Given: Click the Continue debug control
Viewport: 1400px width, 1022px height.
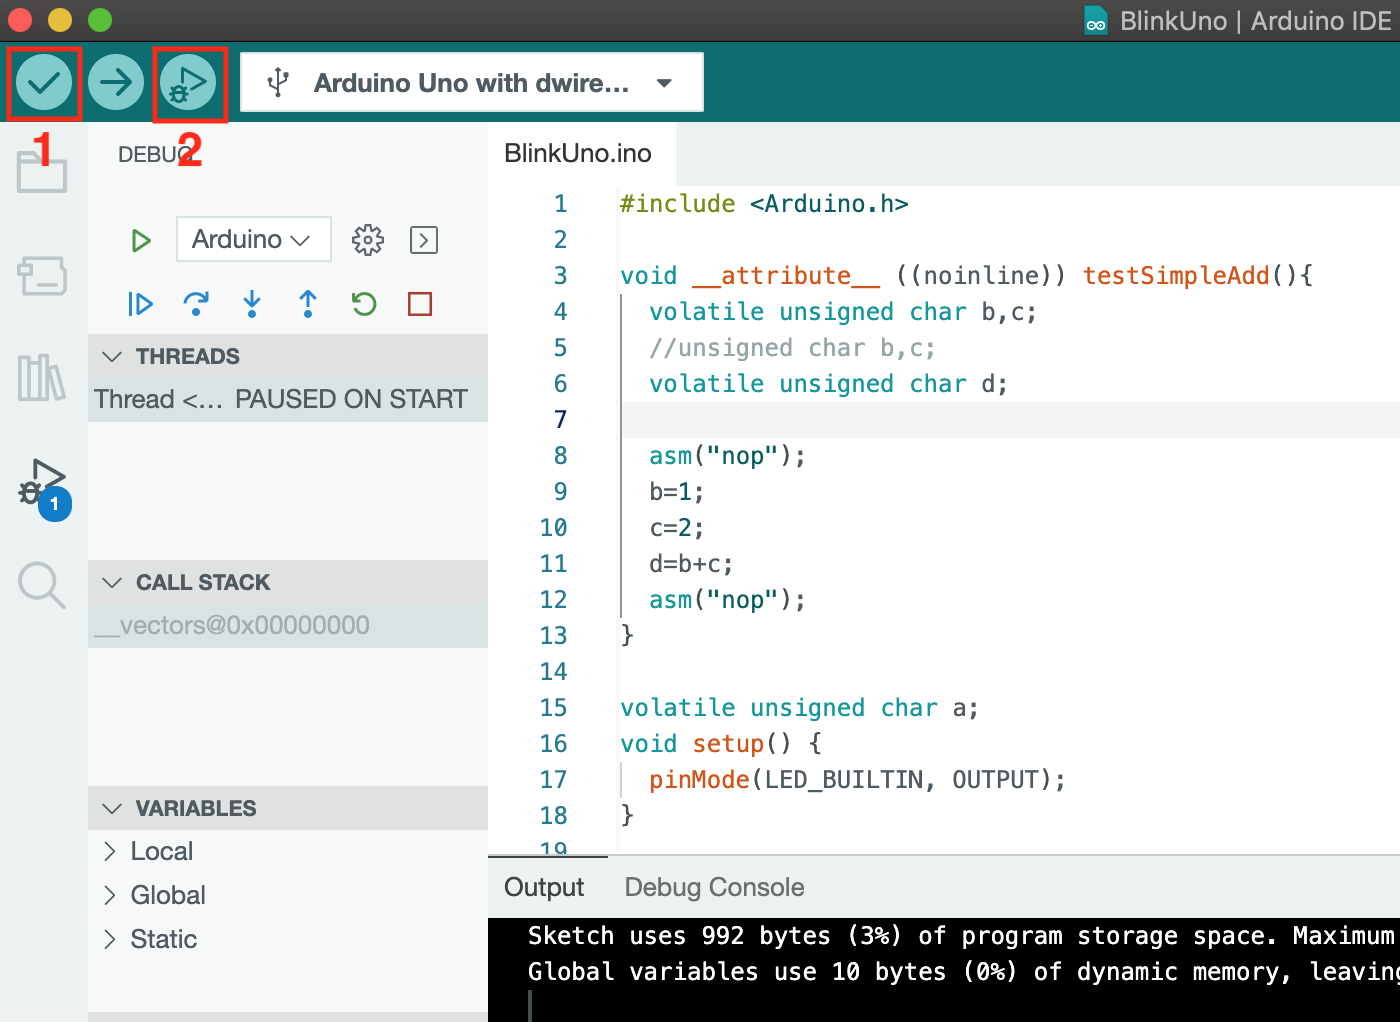Looking at the screenshot, I should click(x=141, y=304).
